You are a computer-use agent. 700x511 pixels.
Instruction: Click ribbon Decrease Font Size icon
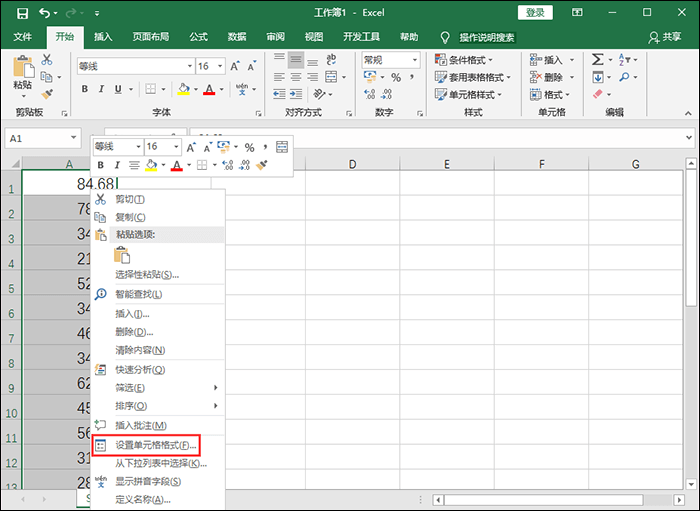(252, 66)
